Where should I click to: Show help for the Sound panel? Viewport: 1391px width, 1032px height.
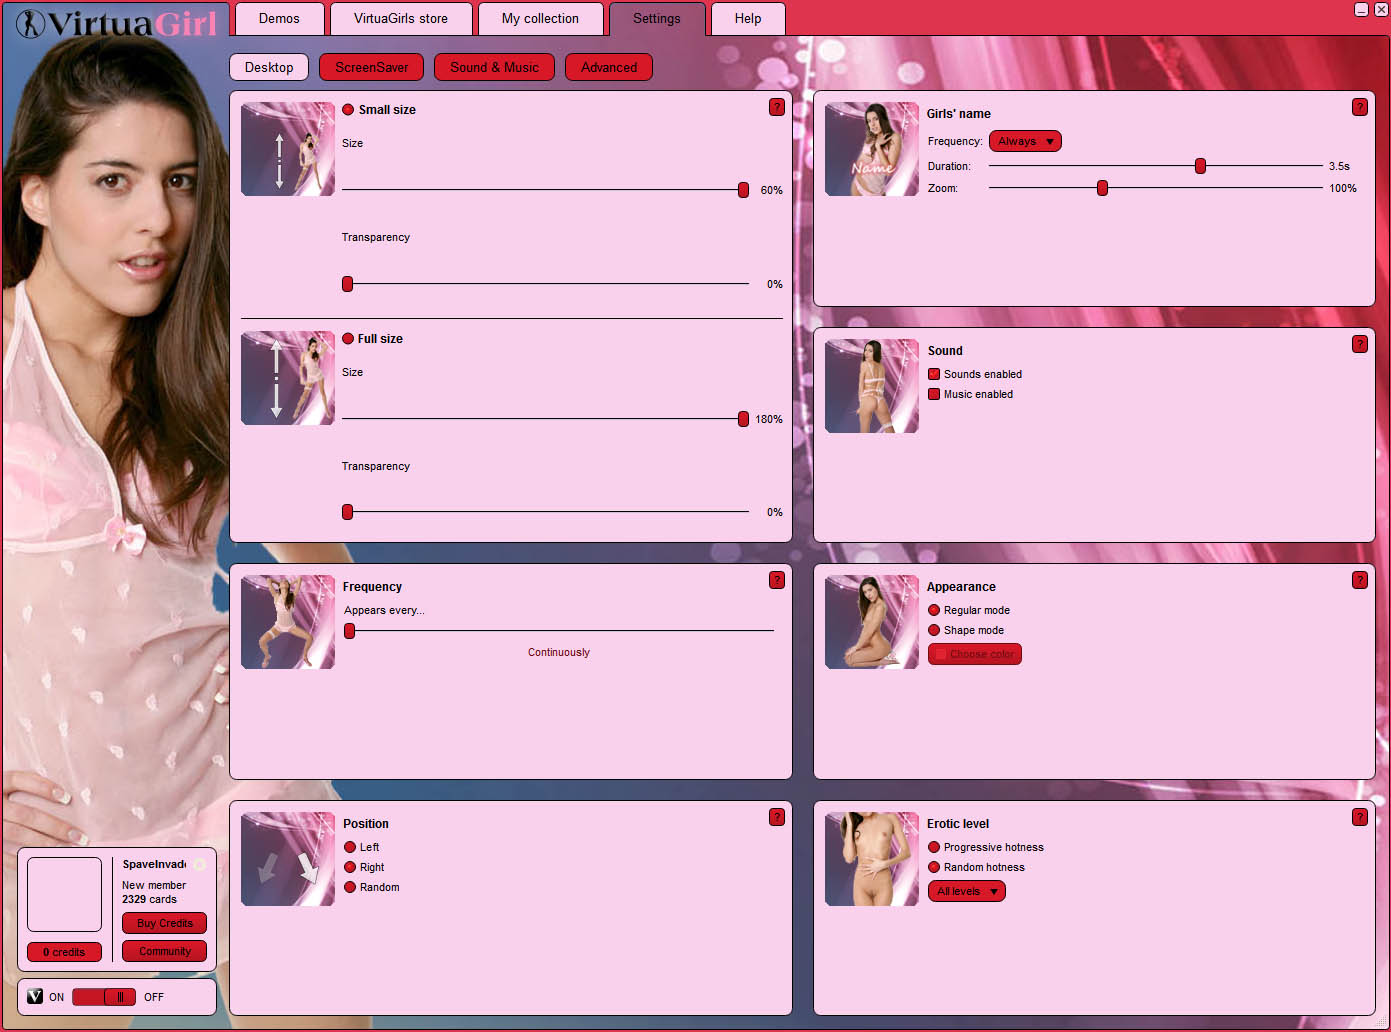(1359, 344)
